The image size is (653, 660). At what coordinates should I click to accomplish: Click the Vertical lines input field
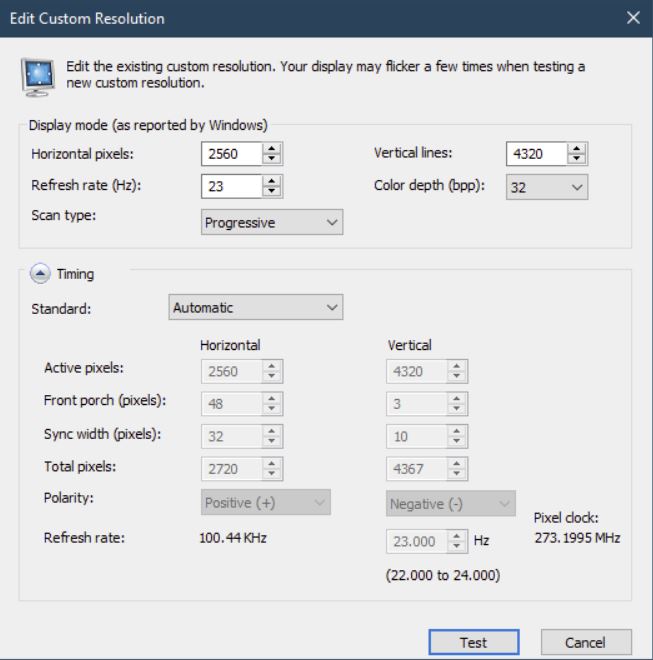click(536, 154)
